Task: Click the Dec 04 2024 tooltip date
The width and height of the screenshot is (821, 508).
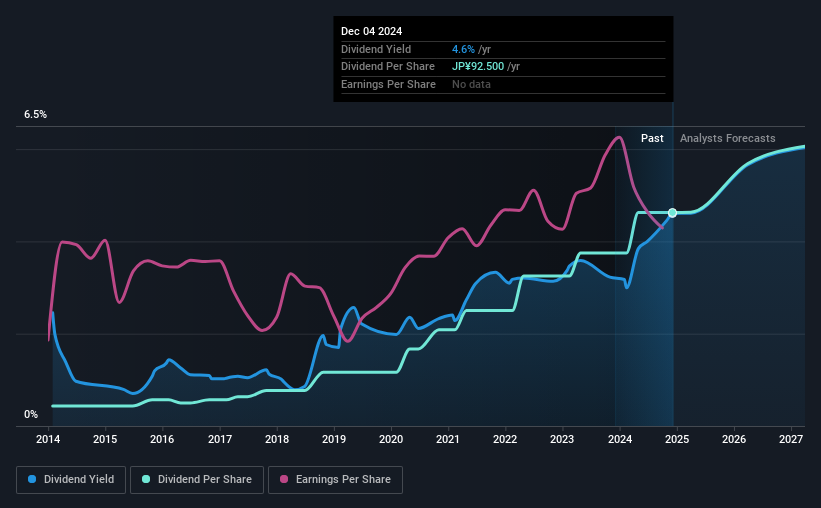Action: point(371,31)
